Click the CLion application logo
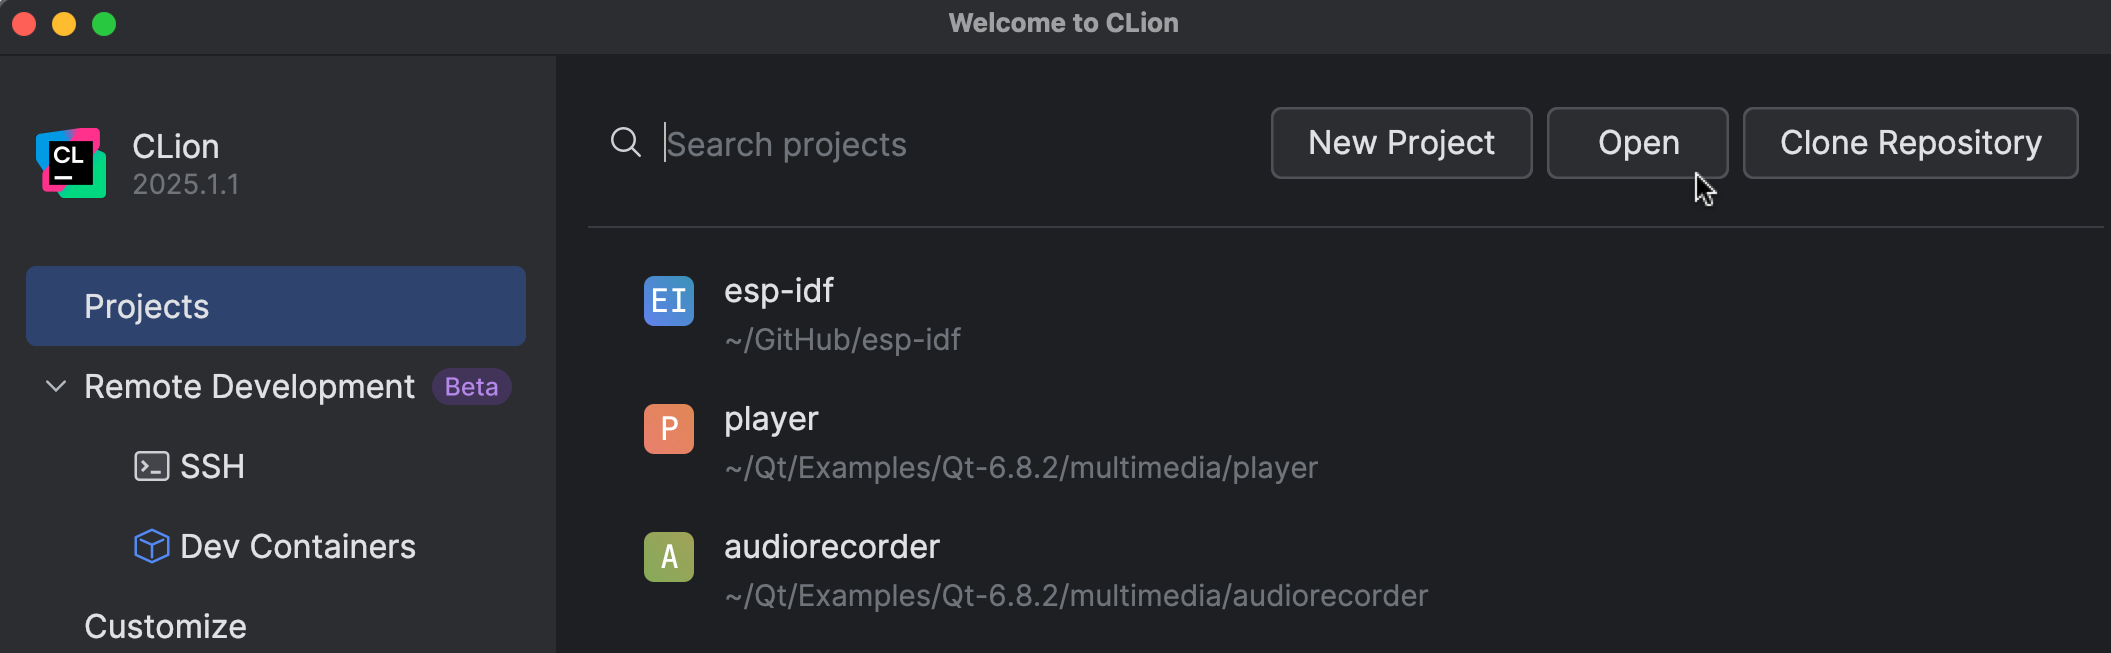The image size is (2111, 653). coord(70,163)
